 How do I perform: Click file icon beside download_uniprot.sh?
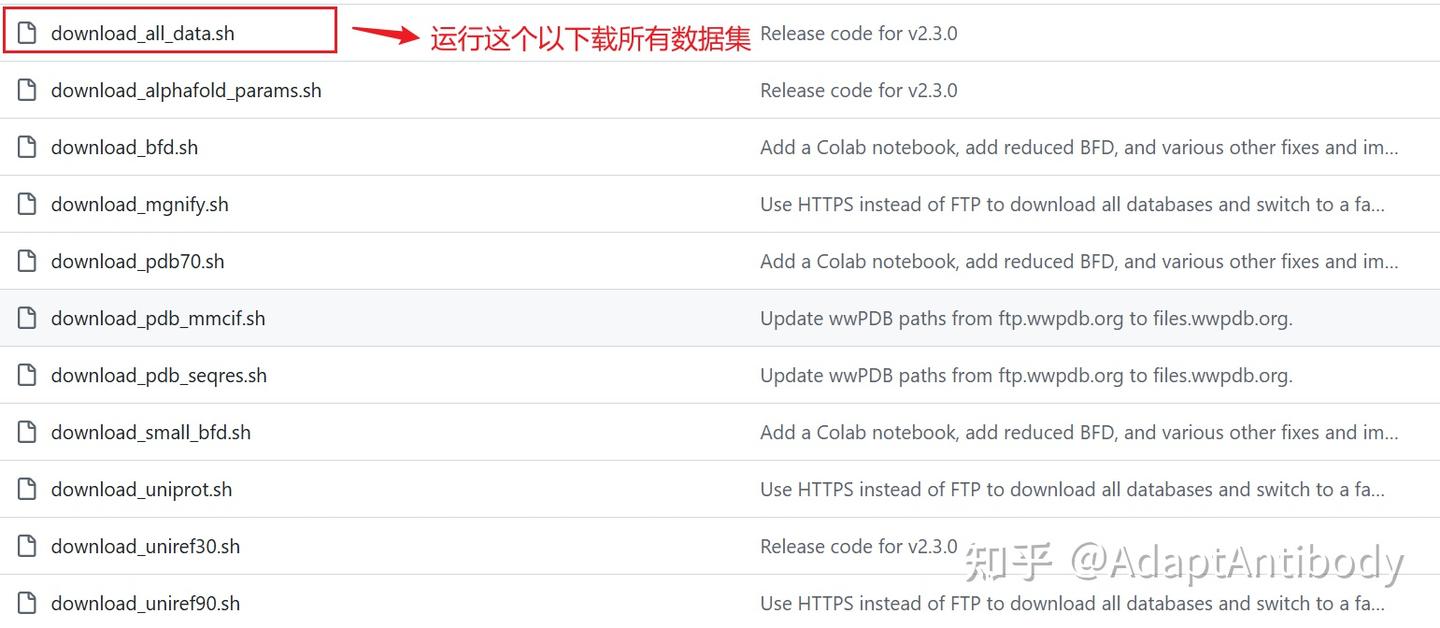(27, 489)
